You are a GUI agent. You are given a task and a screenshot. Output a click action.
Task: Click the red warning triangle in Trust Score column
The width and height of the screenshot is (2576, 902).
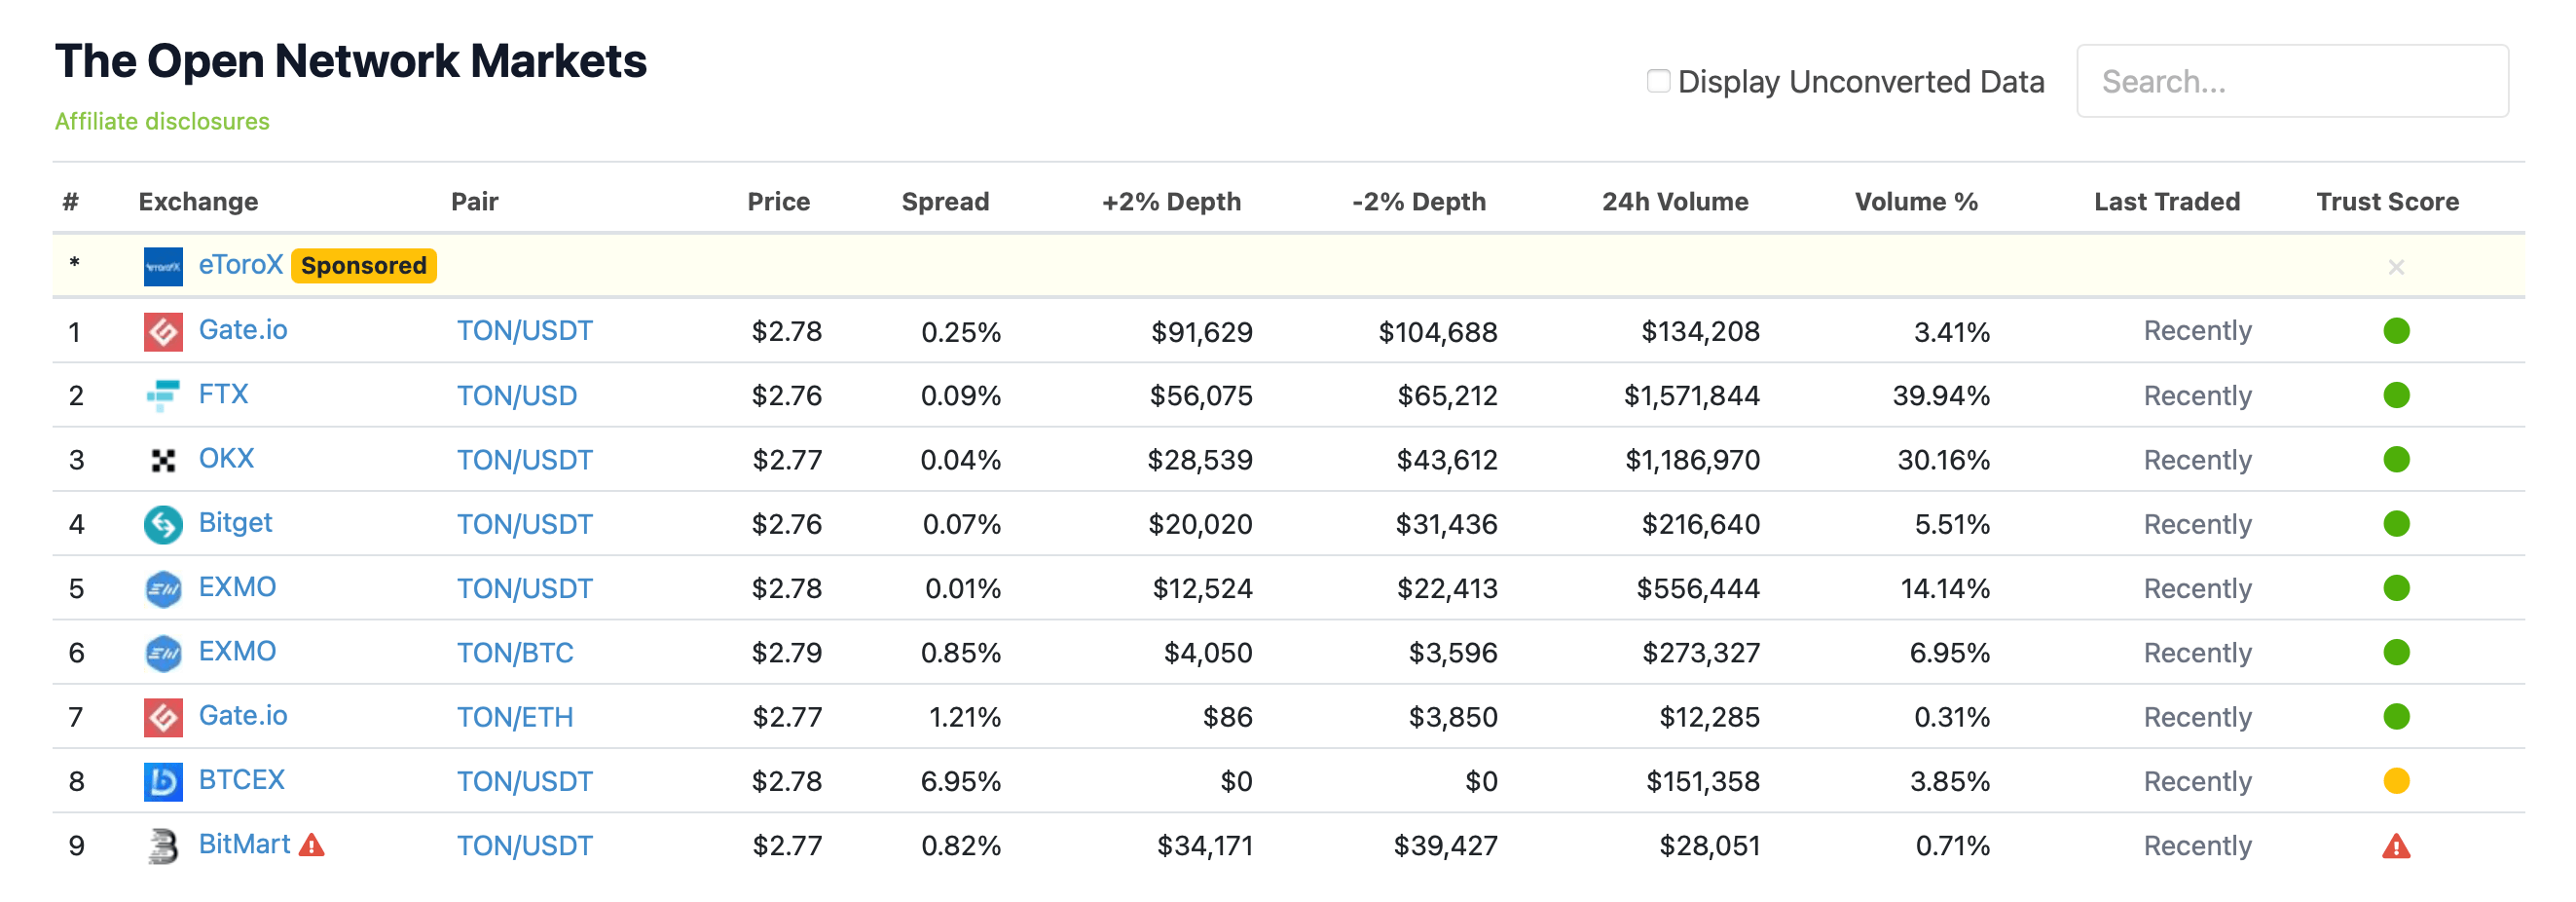[2395, 846]
